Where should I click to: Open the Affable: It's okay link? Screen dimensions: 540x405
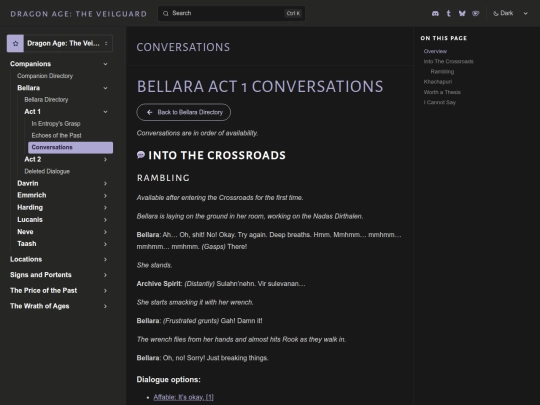coord(183,397)
